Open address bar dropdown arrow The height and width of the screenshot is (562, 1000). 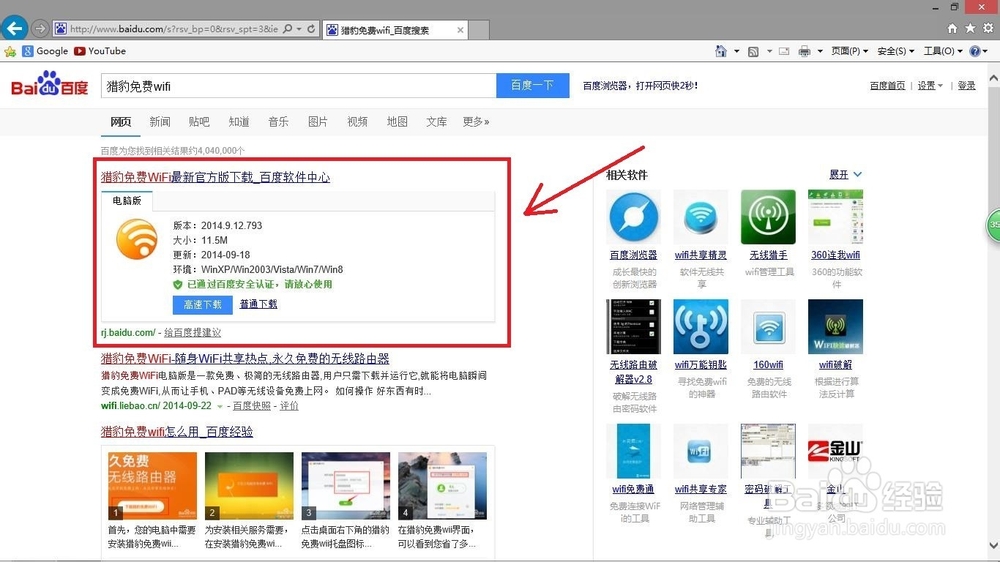298,29
